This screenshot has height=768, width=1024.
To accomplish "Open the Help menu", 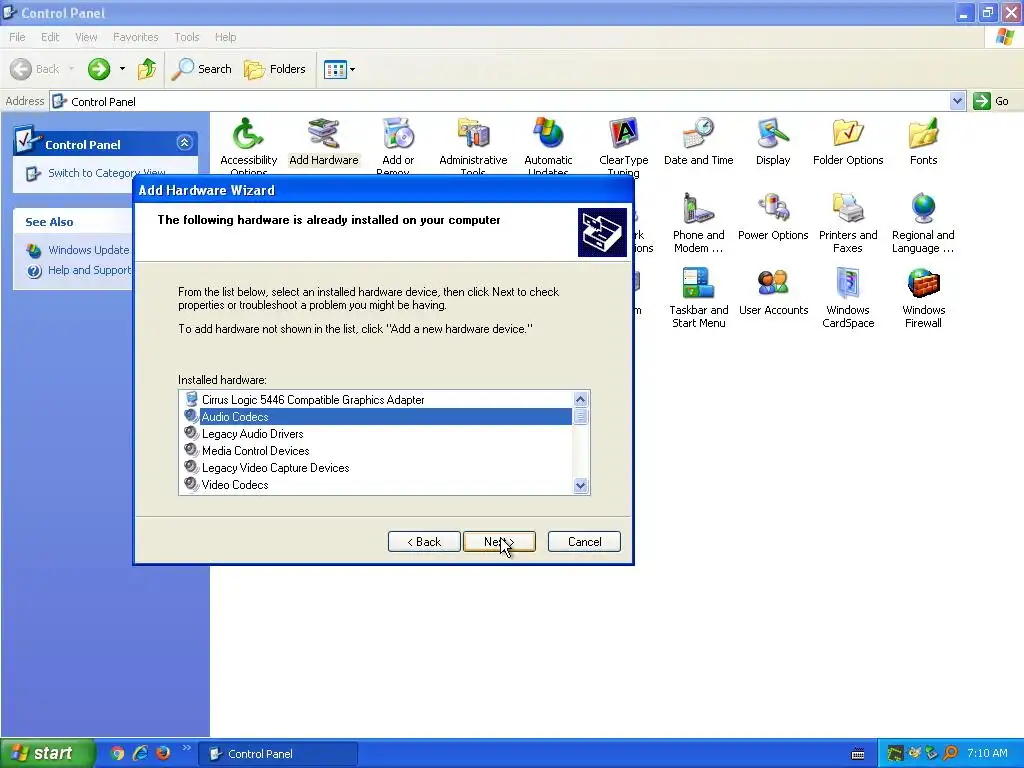I will 225,37.
